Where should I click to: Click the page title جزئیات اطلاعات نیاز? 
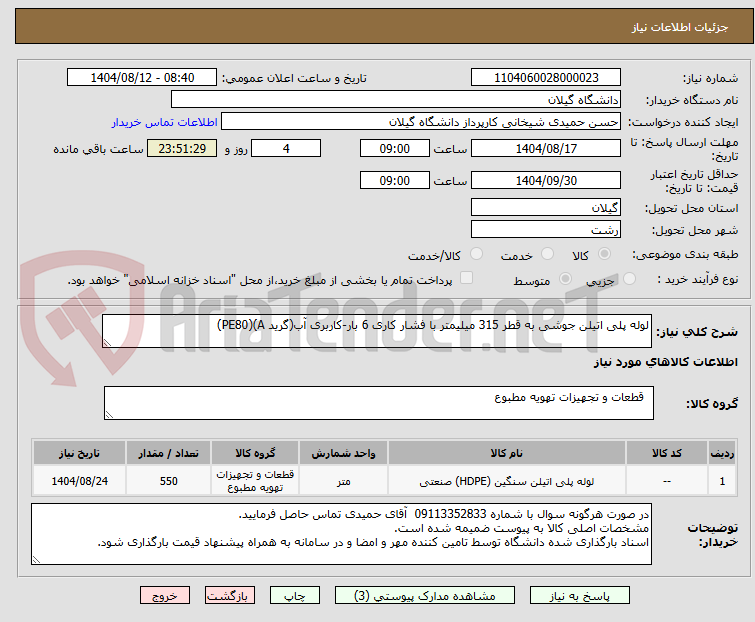pos(680,27)
